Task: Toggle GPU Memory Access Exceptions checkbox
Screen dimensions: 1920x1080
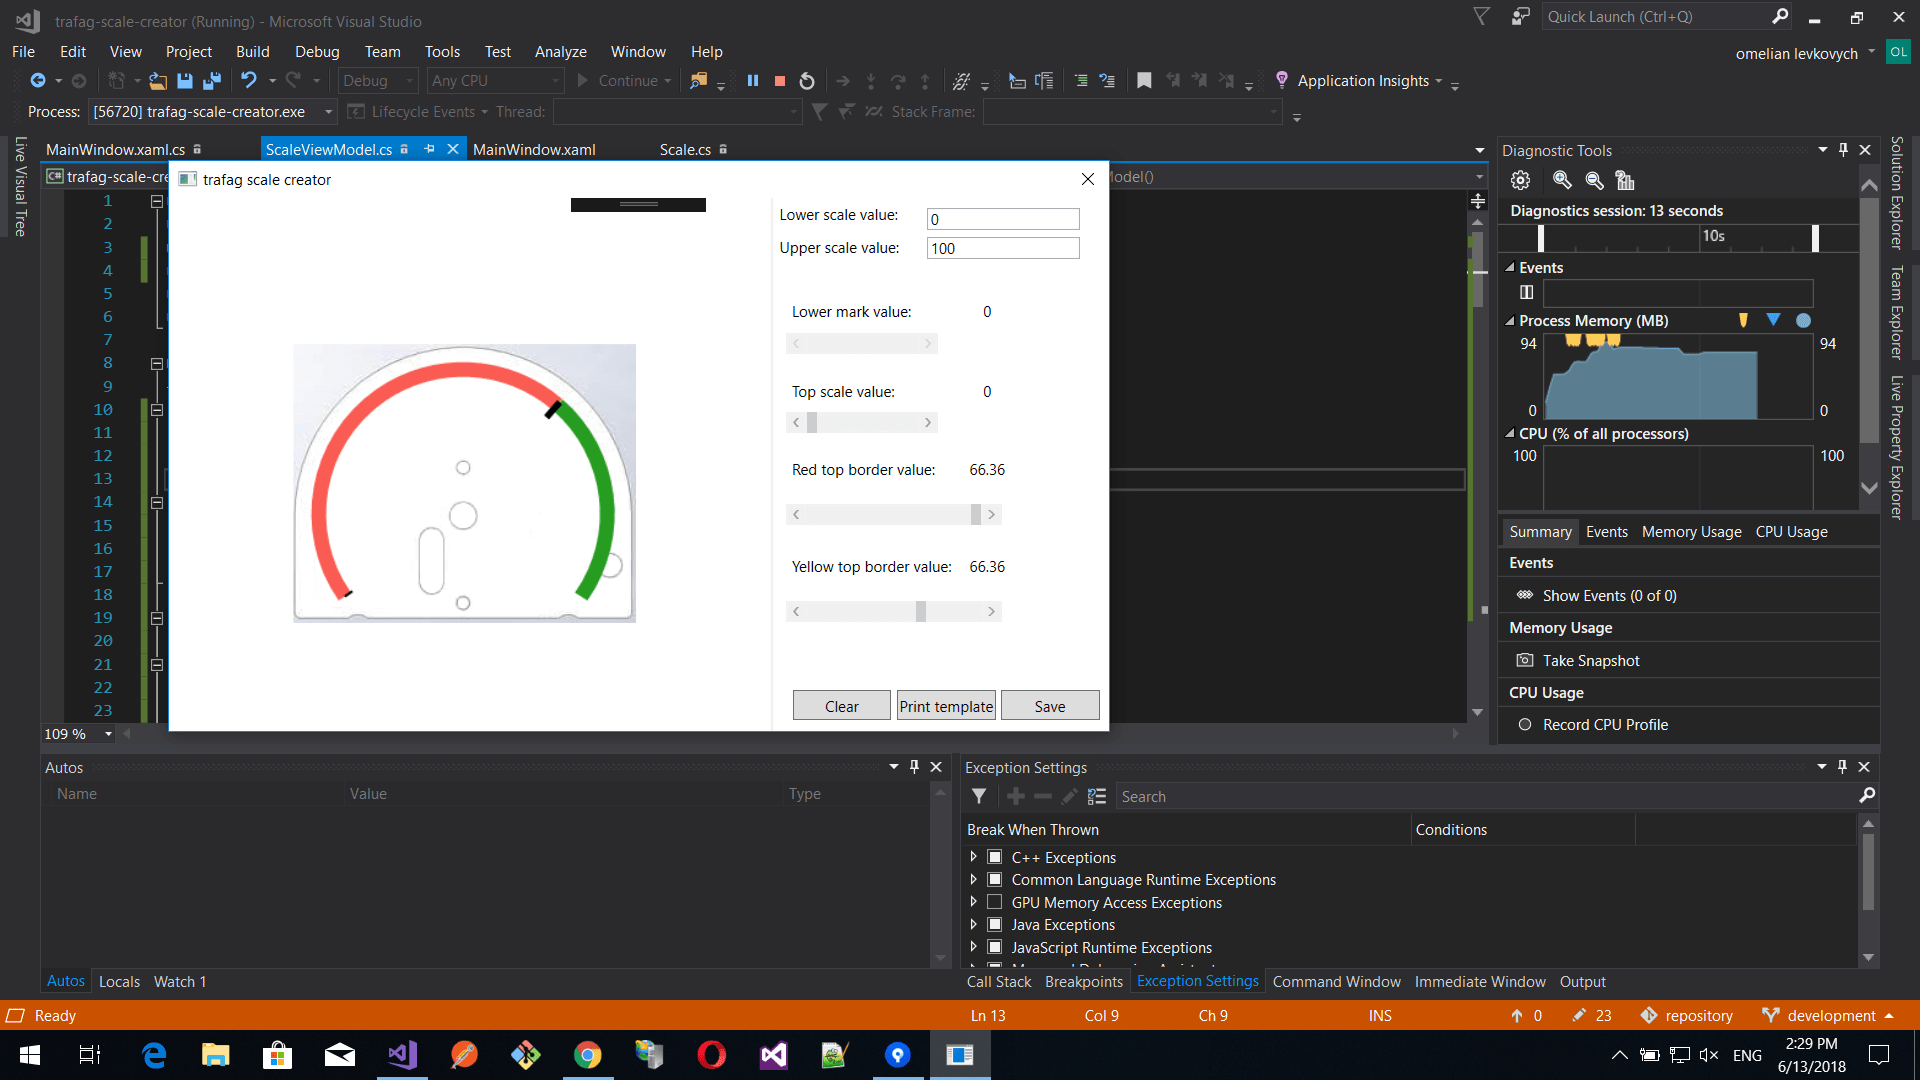Action: point(995,902)
